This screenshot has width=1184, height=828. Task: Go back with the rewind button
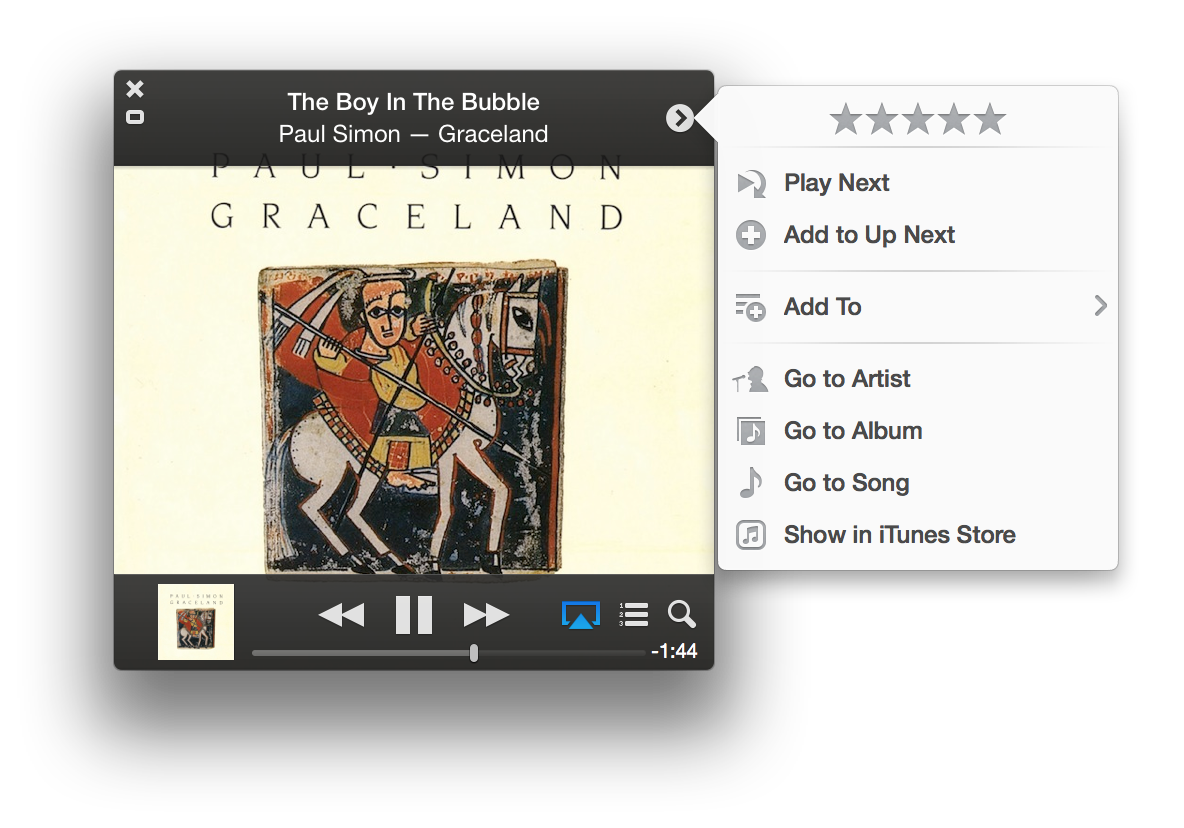point(341,615)
